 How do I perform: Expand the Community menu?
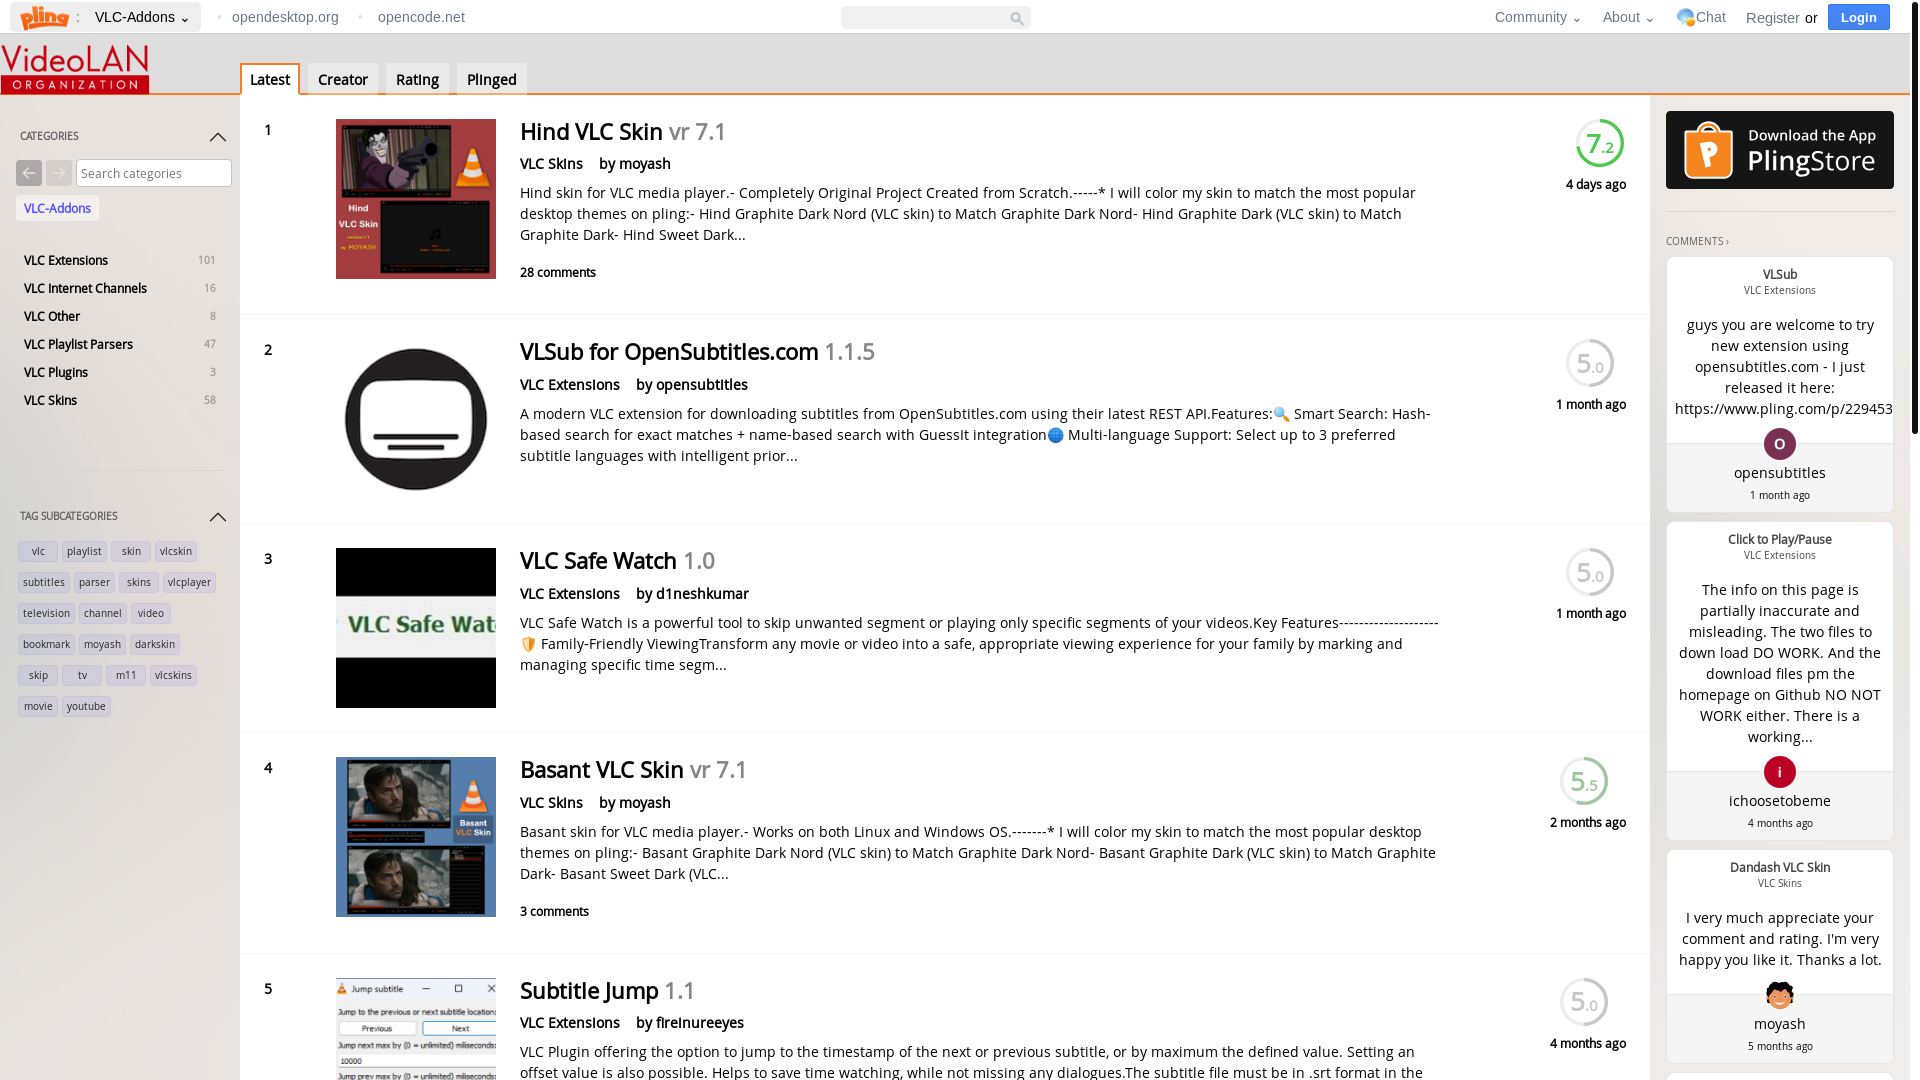coord(1538,17)
